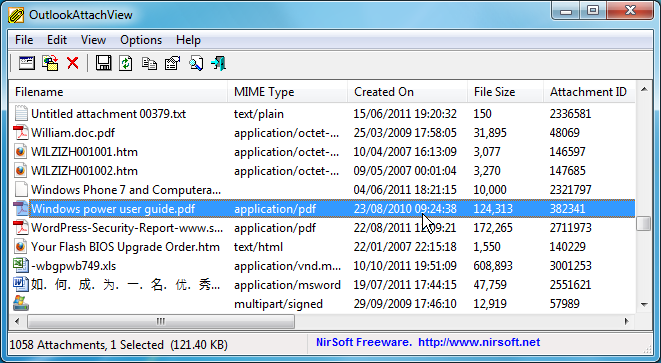Click the Firefox icon beside Your Flash BIOS Upgrade Order.htm
Image resolution: width=661 pixels, height=363 pixels.
(x=21, y=246)
